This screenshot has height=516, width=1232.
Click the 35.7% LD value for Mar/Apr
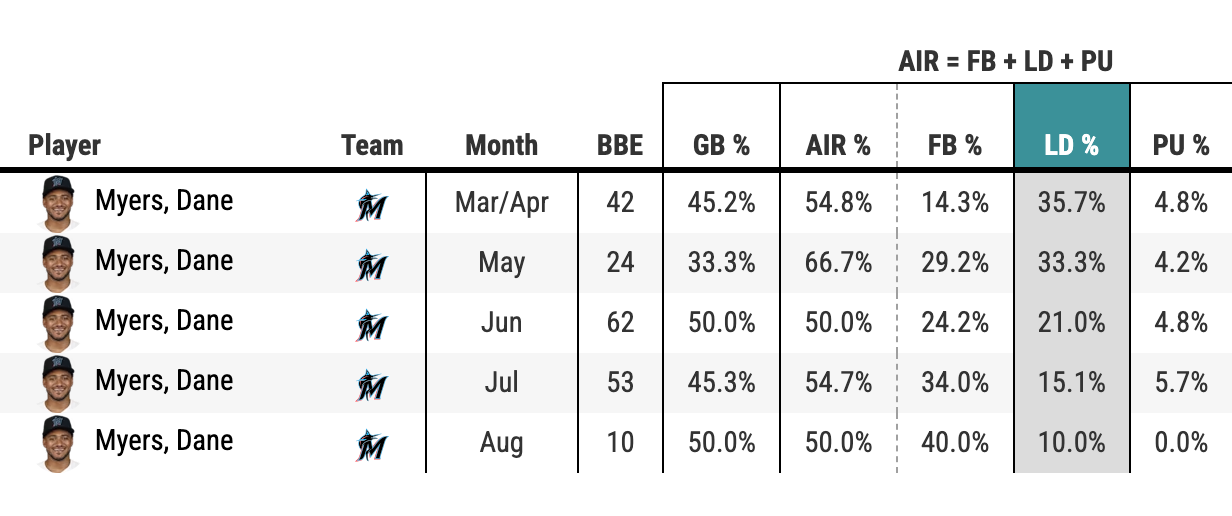pyautogui.click(x=1071, y=203)
